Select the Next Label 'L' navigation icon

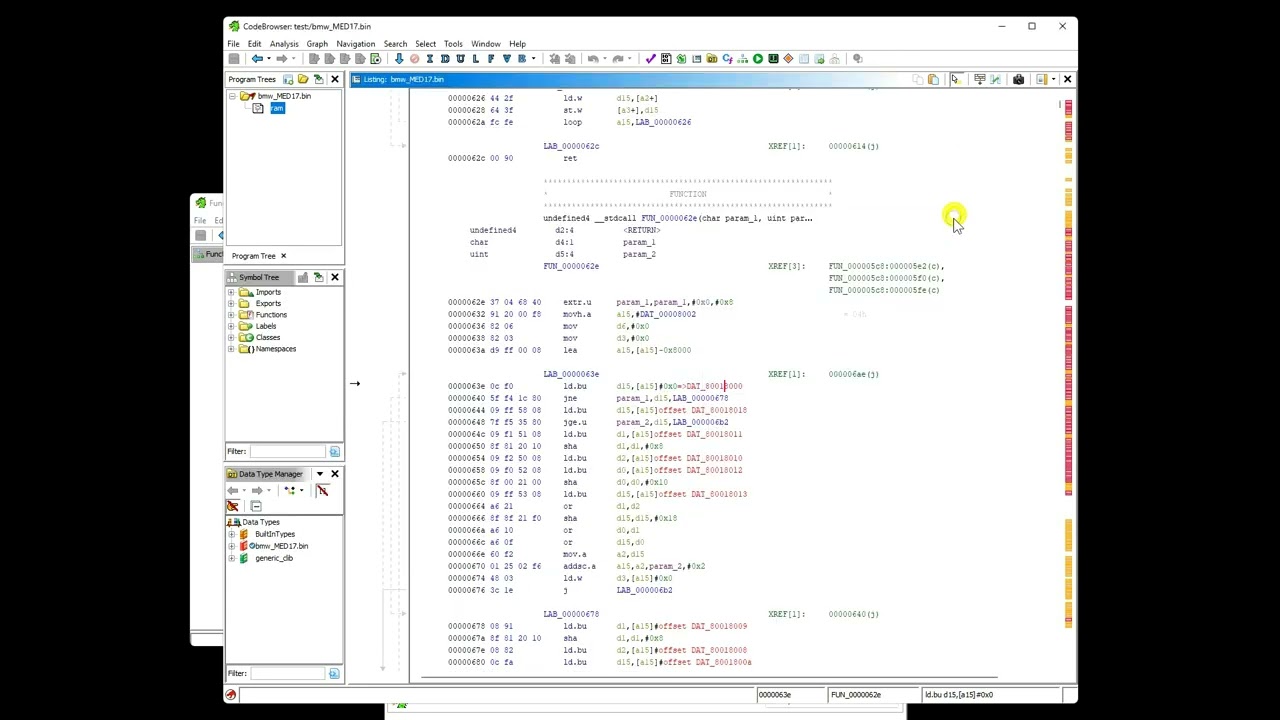click(x=475, y=59)
